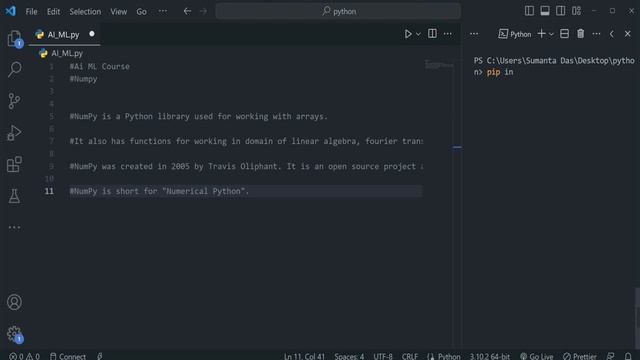The image size is (640, 360).
Task: Open the Manage settings gear
Action: [x=14, y=334]
